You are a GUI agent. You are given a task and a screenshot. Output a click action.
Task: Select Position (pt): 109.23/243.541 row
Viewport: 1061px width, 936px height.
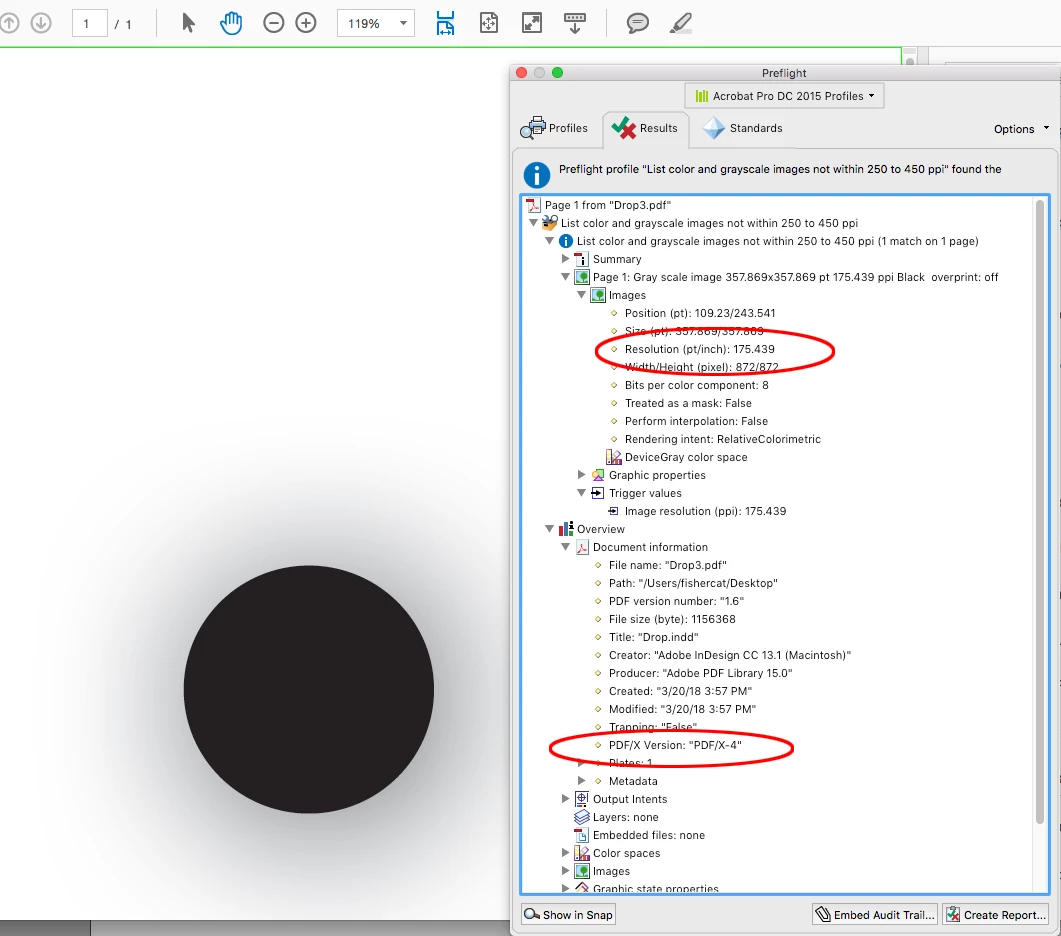[x=700, y=313]
